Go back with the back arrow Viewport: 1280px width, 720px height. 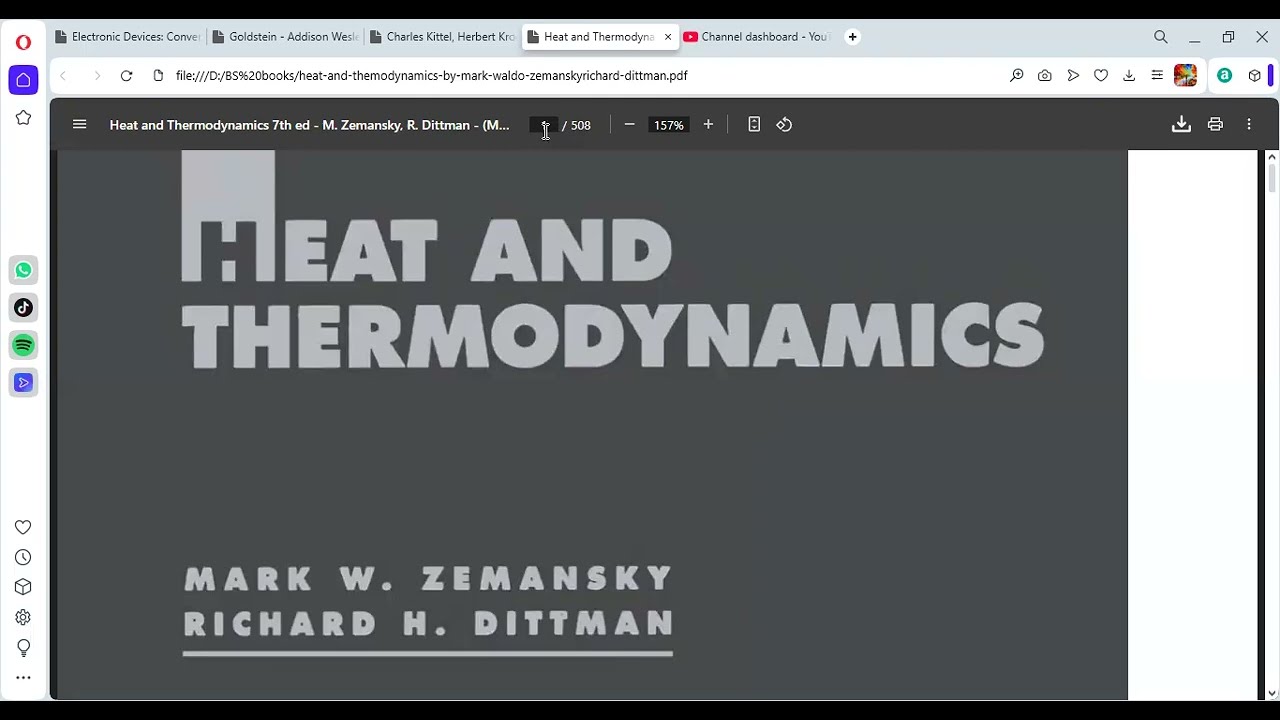63,76
